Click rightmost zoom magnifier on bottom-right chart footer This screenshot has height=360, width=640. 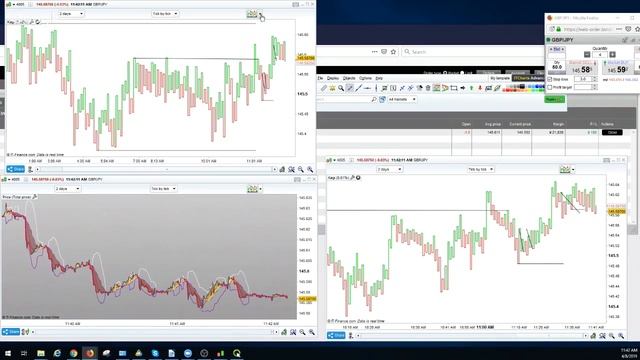[621, 336]
